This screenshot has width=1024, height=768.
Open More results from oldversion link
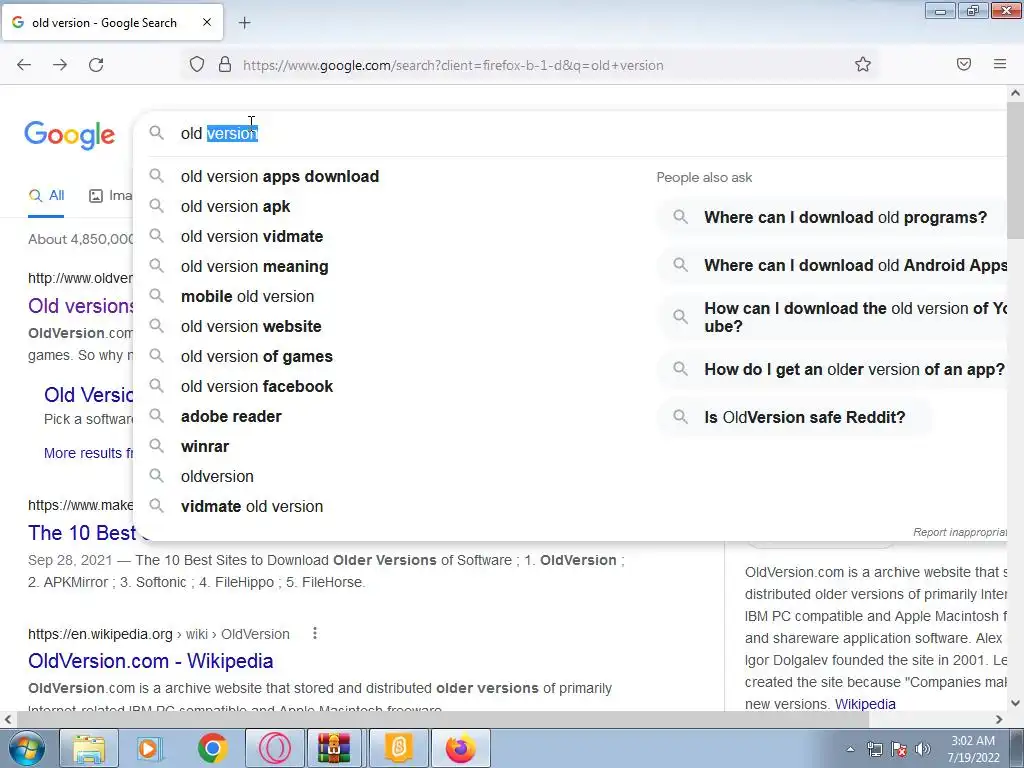pyautogui.click(x=88, y=453)
